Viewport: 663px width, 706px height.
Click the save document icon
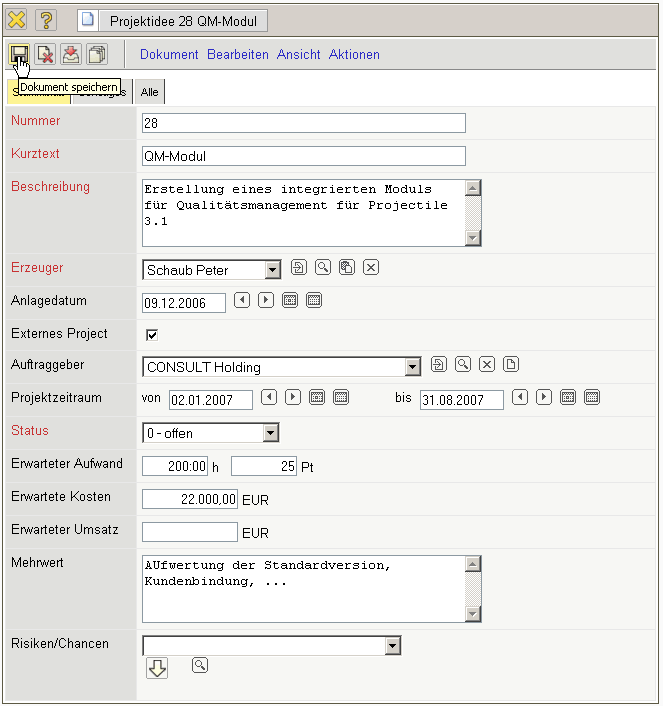point(19,54)
